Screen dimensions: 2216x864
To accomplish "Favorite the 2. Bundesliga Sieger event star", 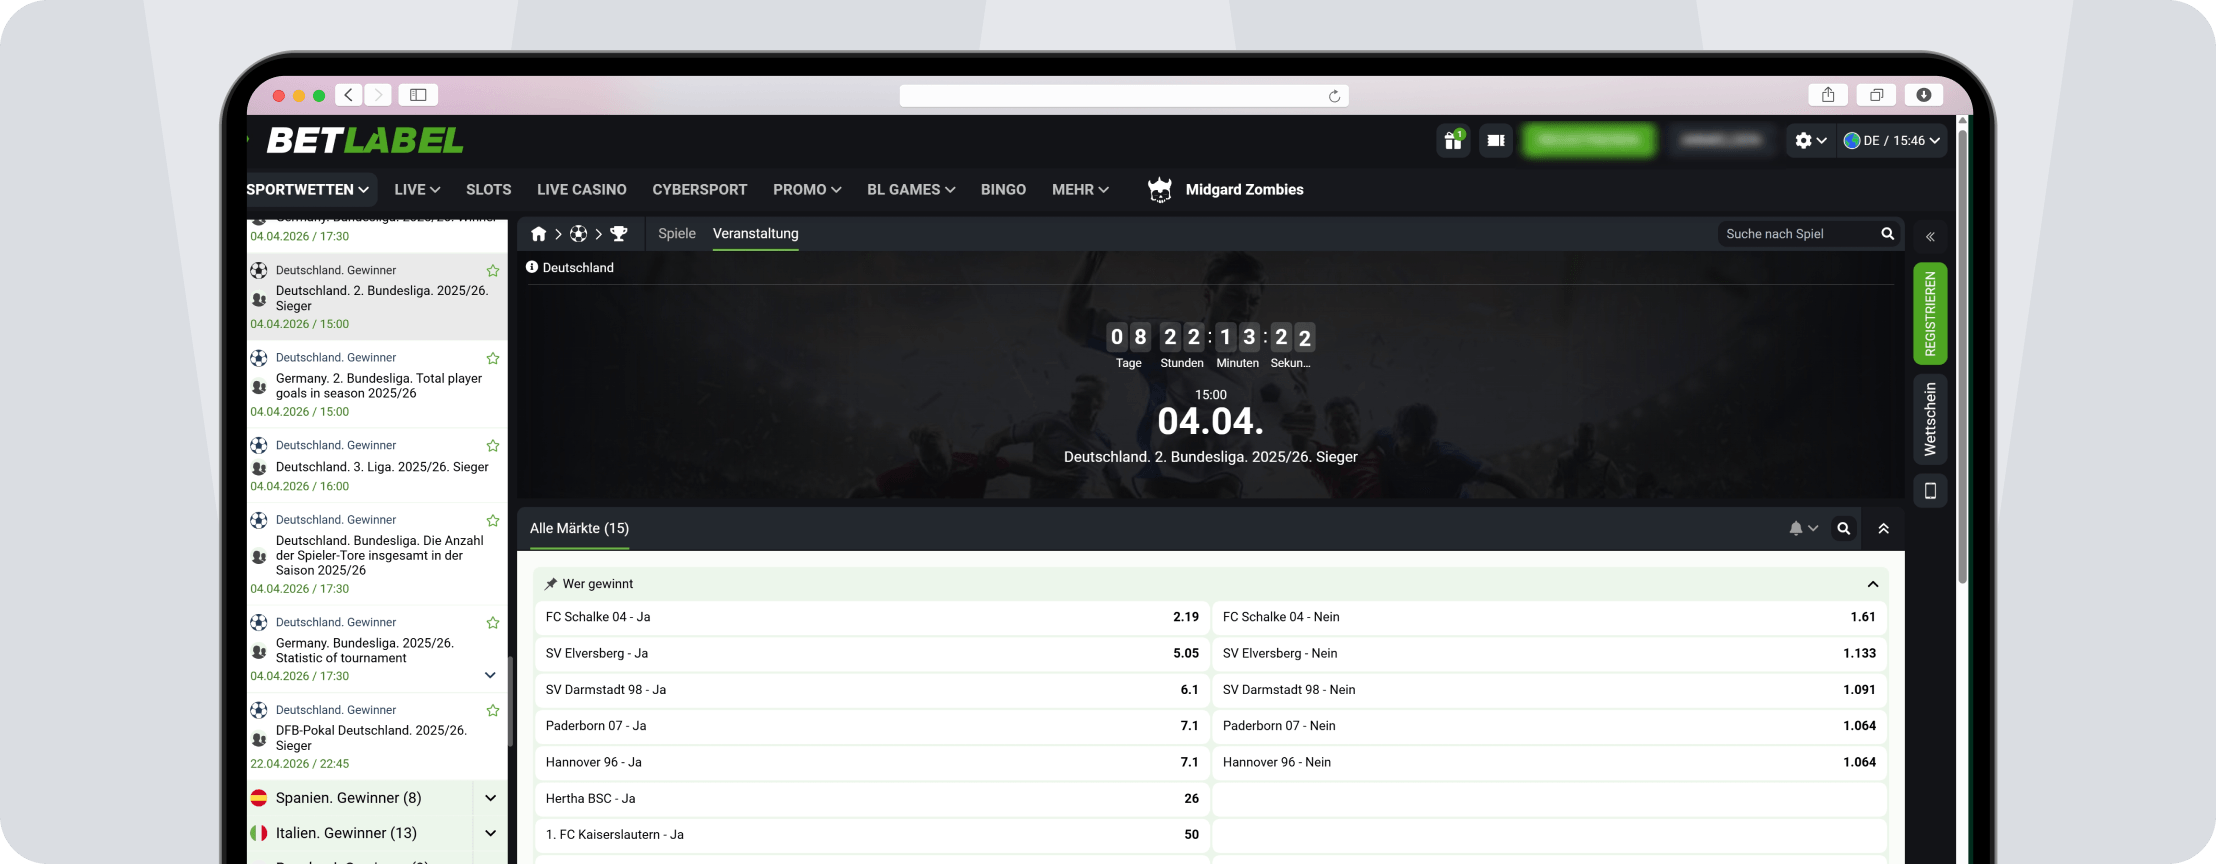I will [492, 271].
